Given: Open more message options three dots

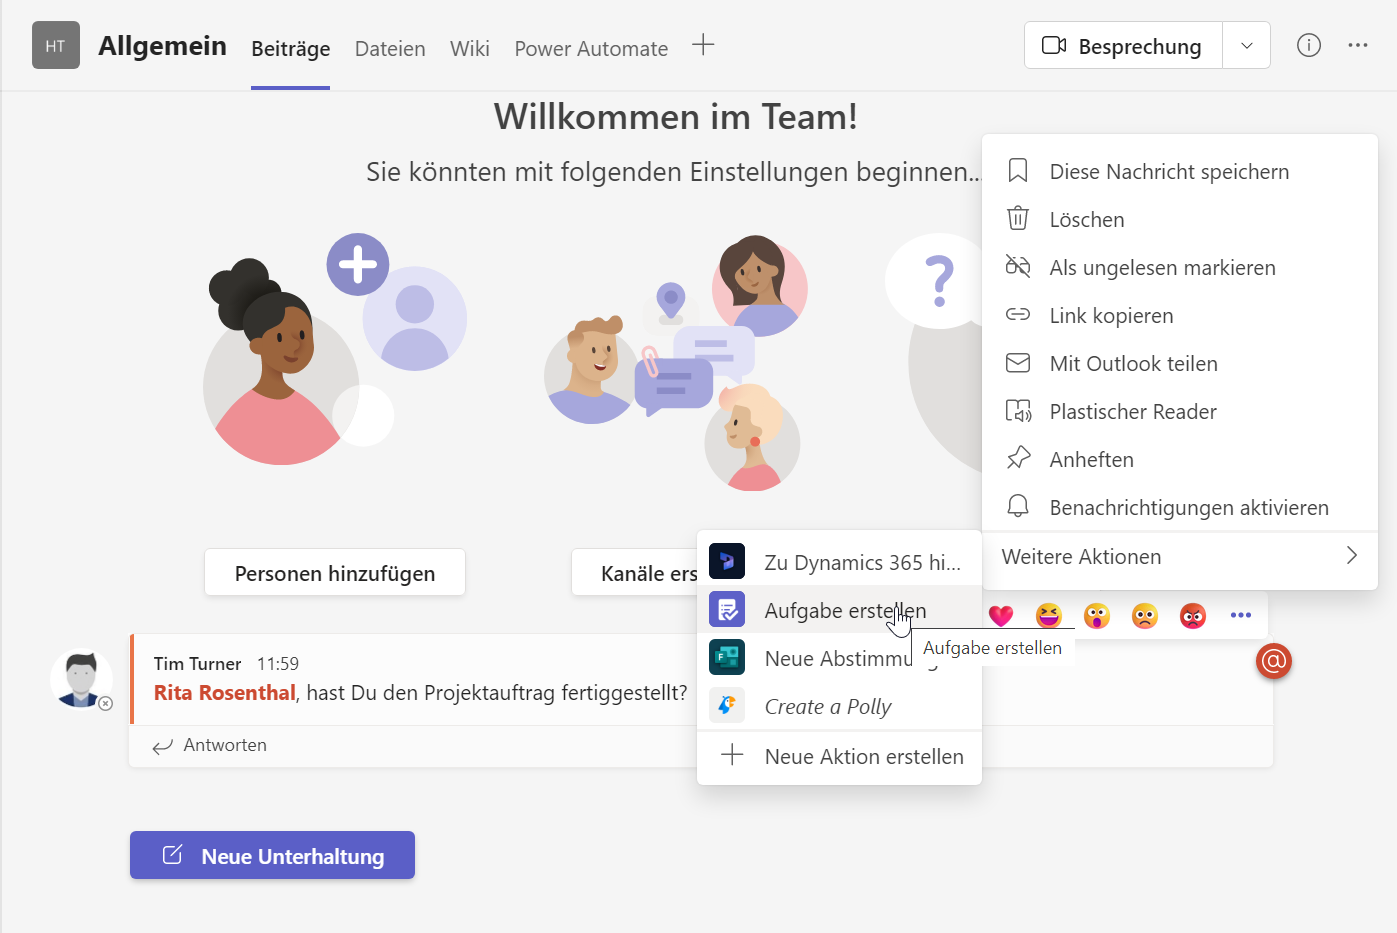Looking at the screenshot, I should [x=1241, y=615].
